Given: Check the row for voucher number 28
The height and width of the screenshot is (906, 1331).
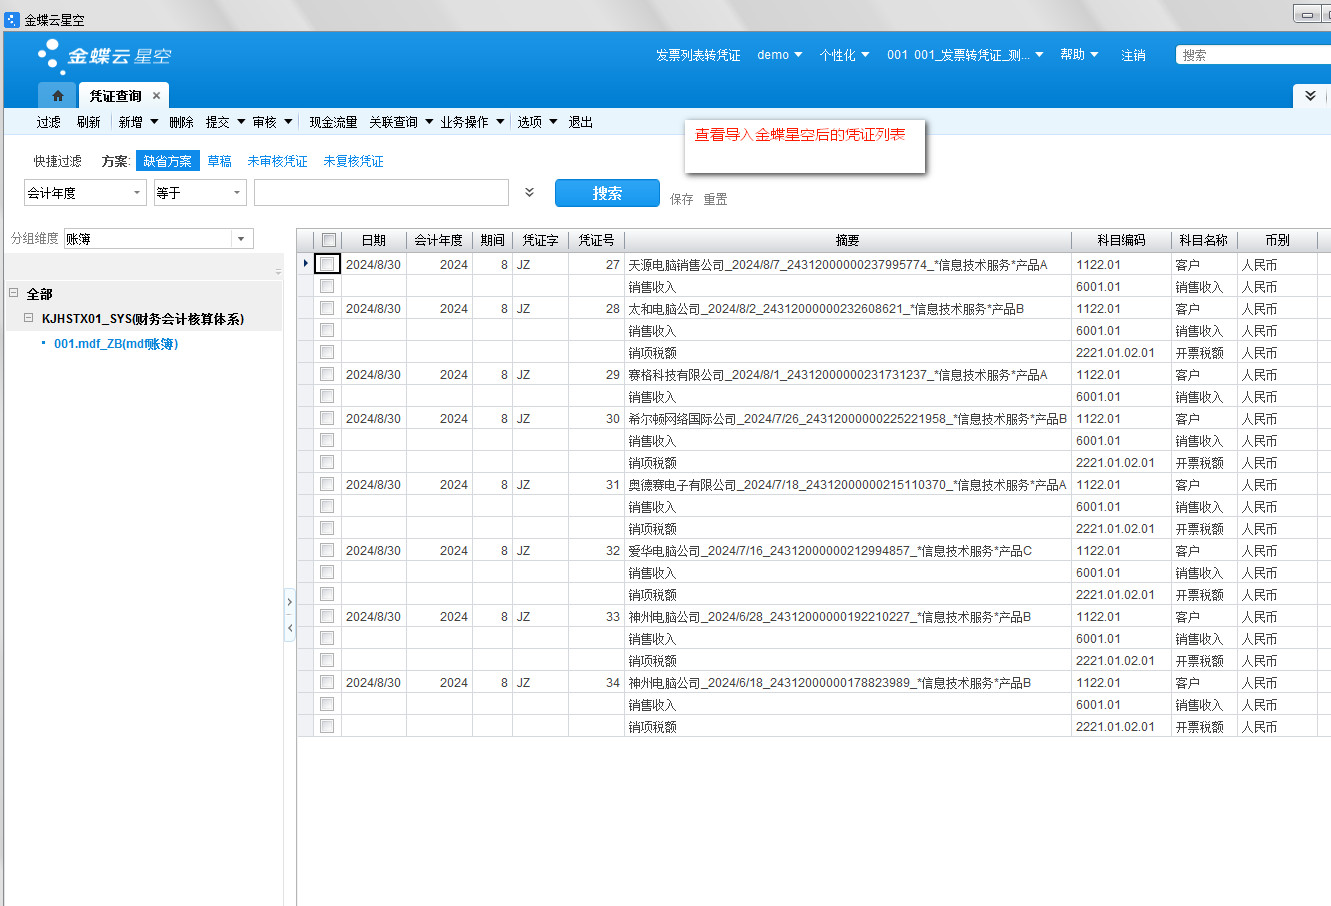Looking at the screenshot, I should (327, 308).
